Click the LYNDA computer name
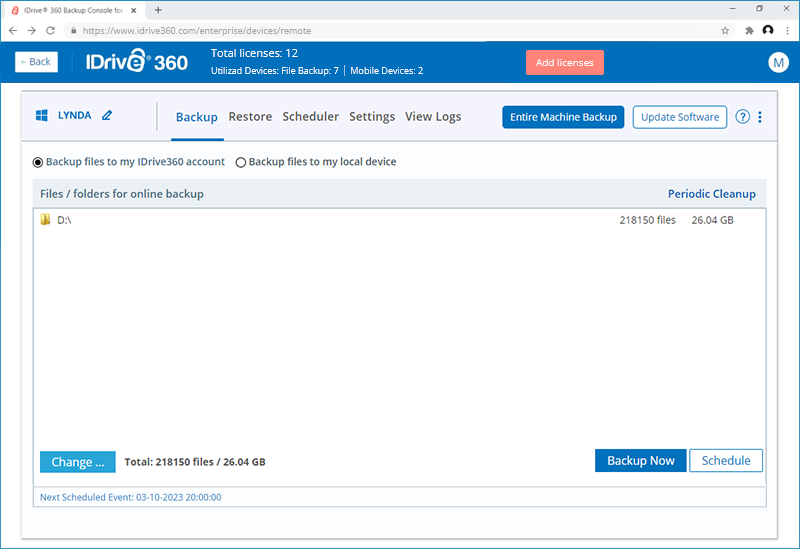Screen dimensions: 800x549 [x=74, y=115]
